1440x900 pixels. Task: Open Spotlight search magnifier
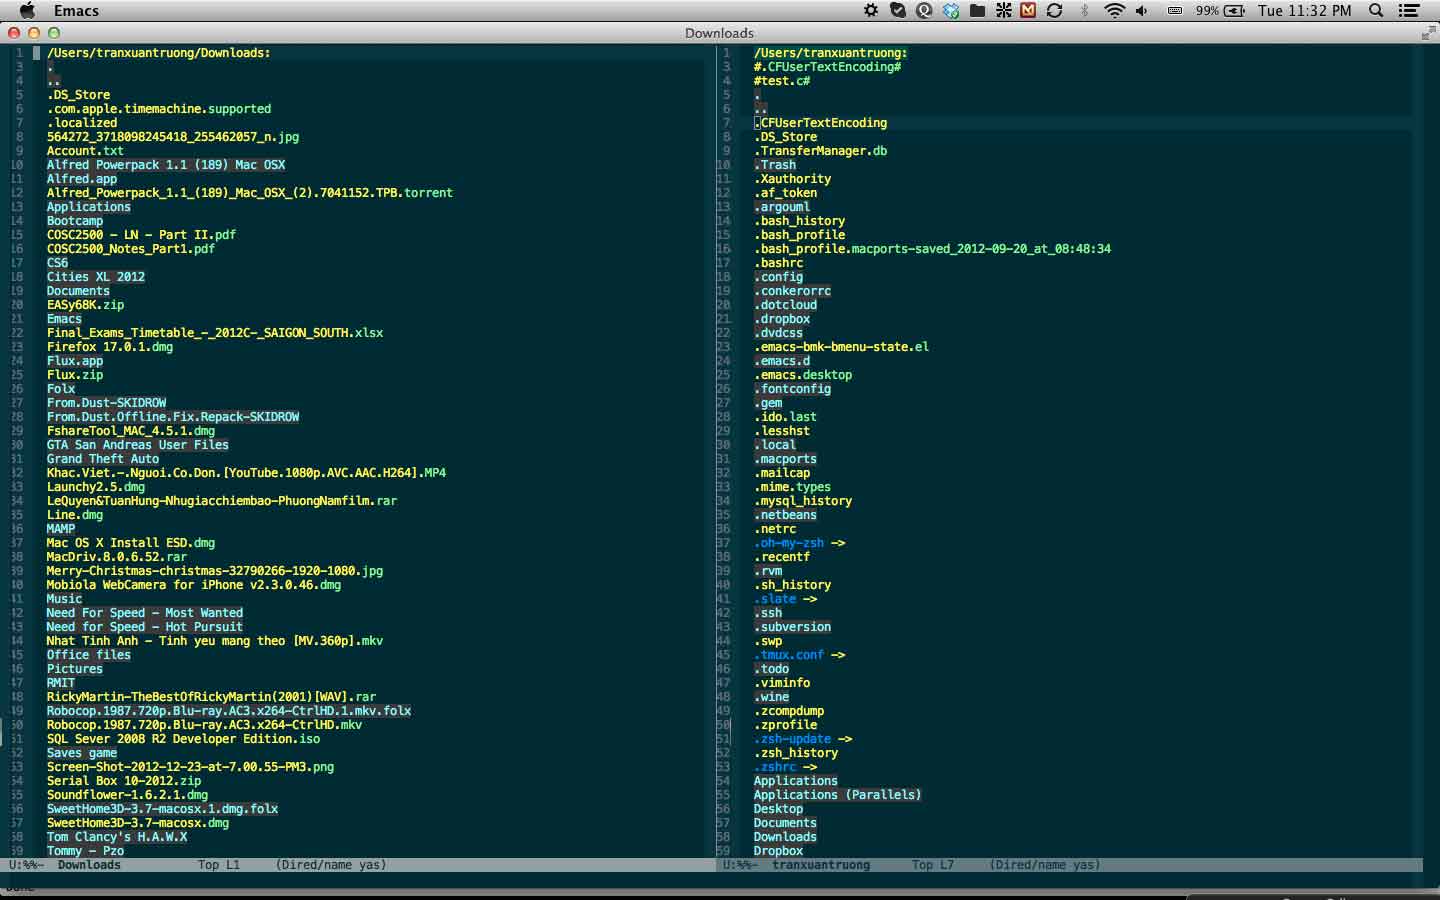tap(1376, 11)
